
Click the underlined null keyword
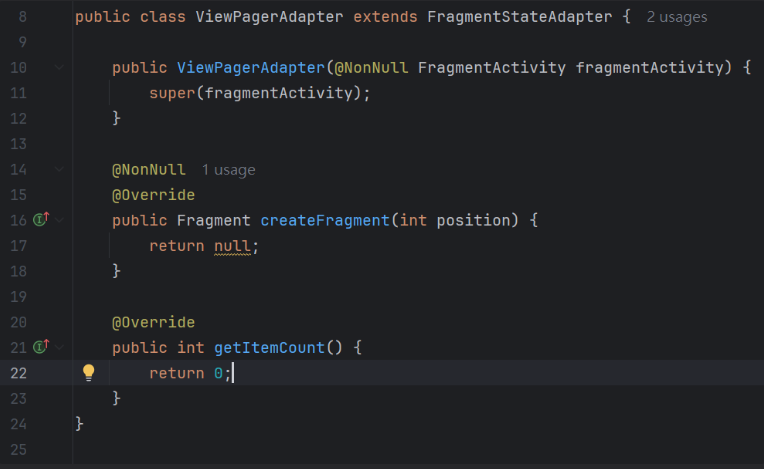232,246
